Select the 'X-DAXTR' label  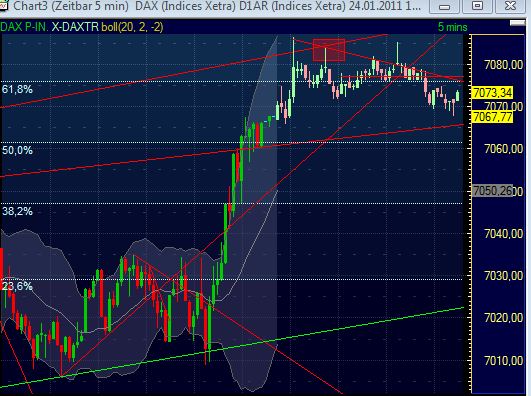tap(75, 27)
